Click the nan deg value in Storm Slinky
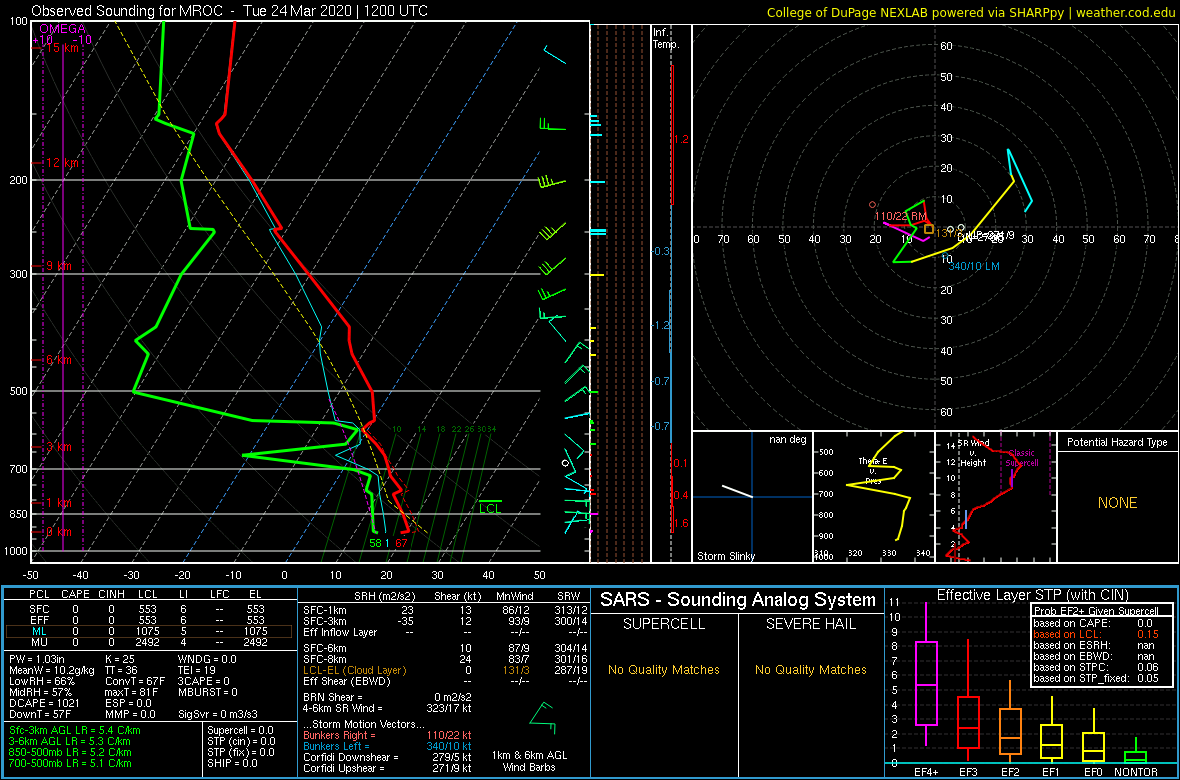Viewport: 1180px width, 780px height. (787, 440)
